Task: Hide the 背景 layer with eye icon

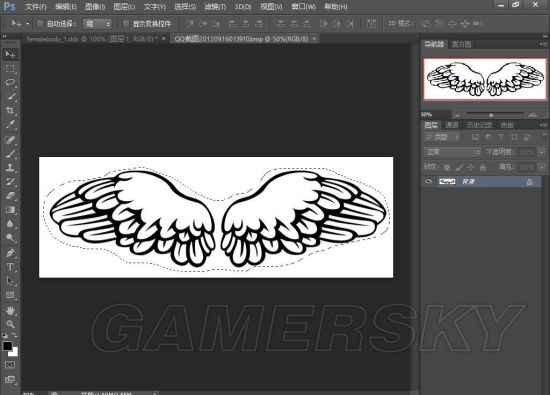Action: 429,181
